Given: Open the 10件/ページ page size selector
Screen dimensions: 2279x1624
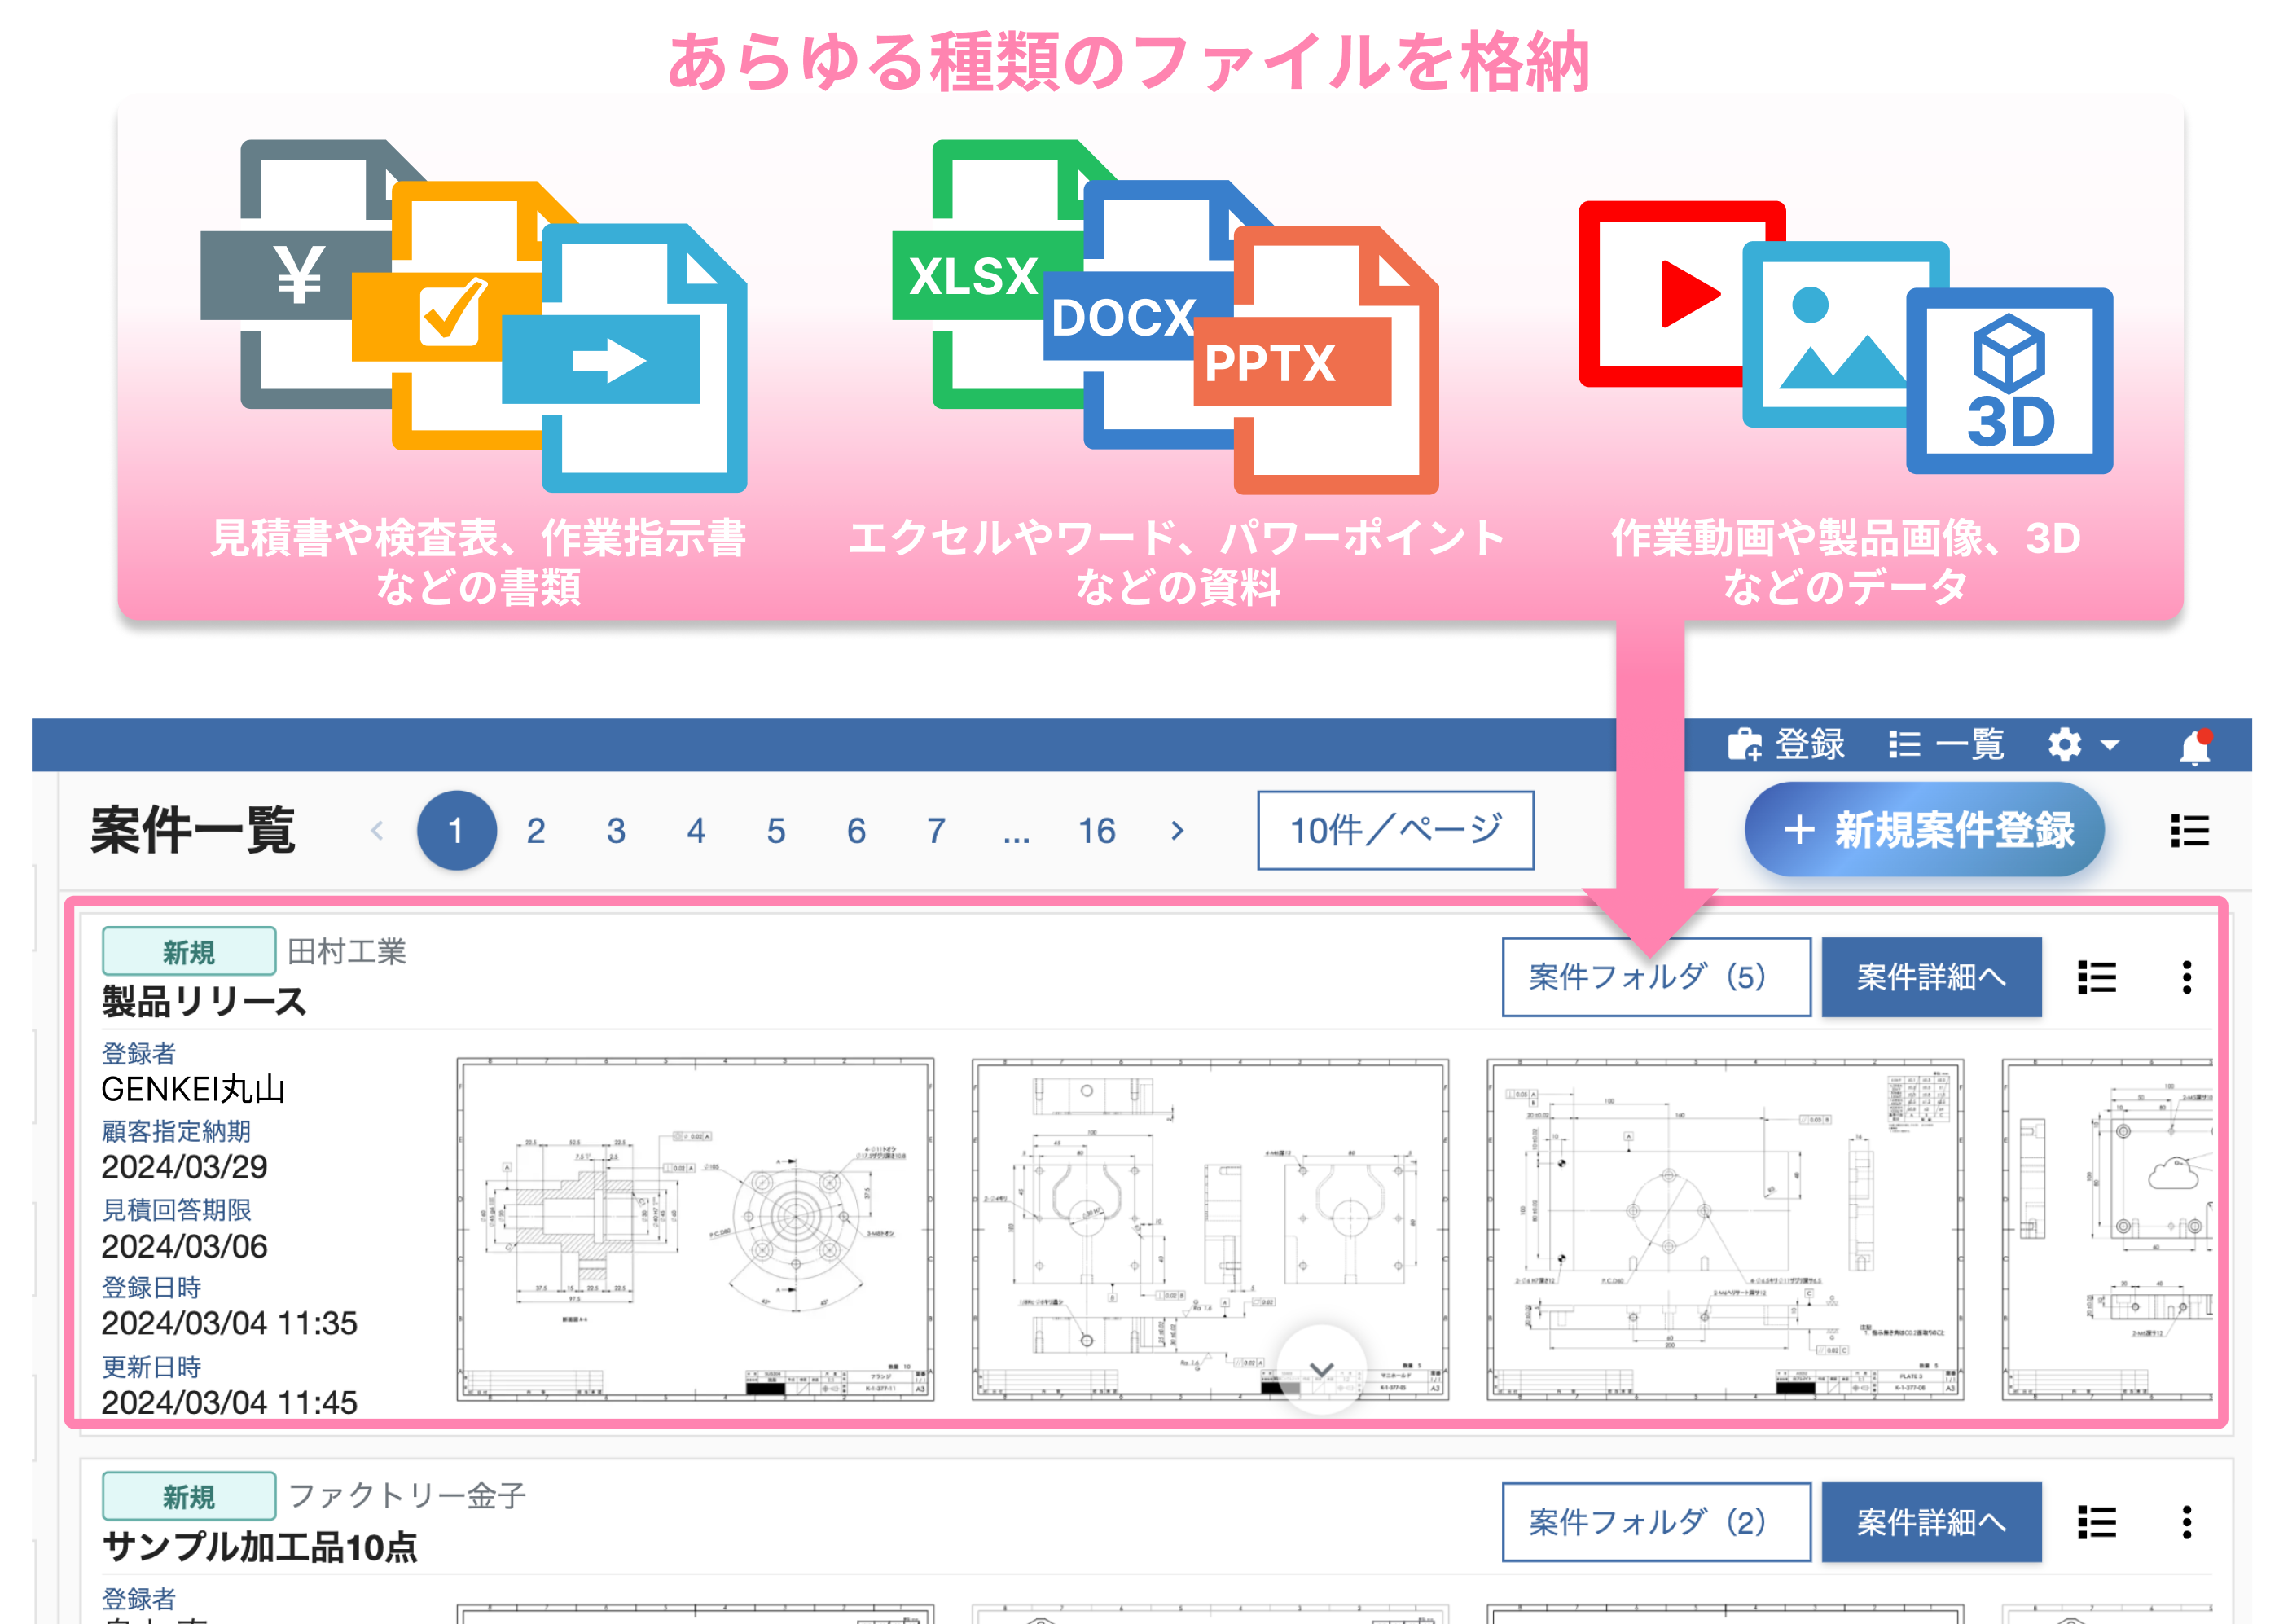Looking at the screenshot, I should (x=1395, y=830).
